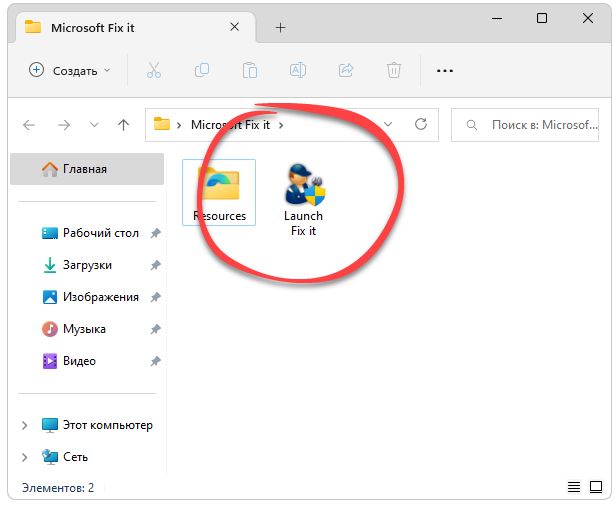Click the pin icon next to Видео
616x507 pixels.
pyautogui.click(x=156, y=361)
